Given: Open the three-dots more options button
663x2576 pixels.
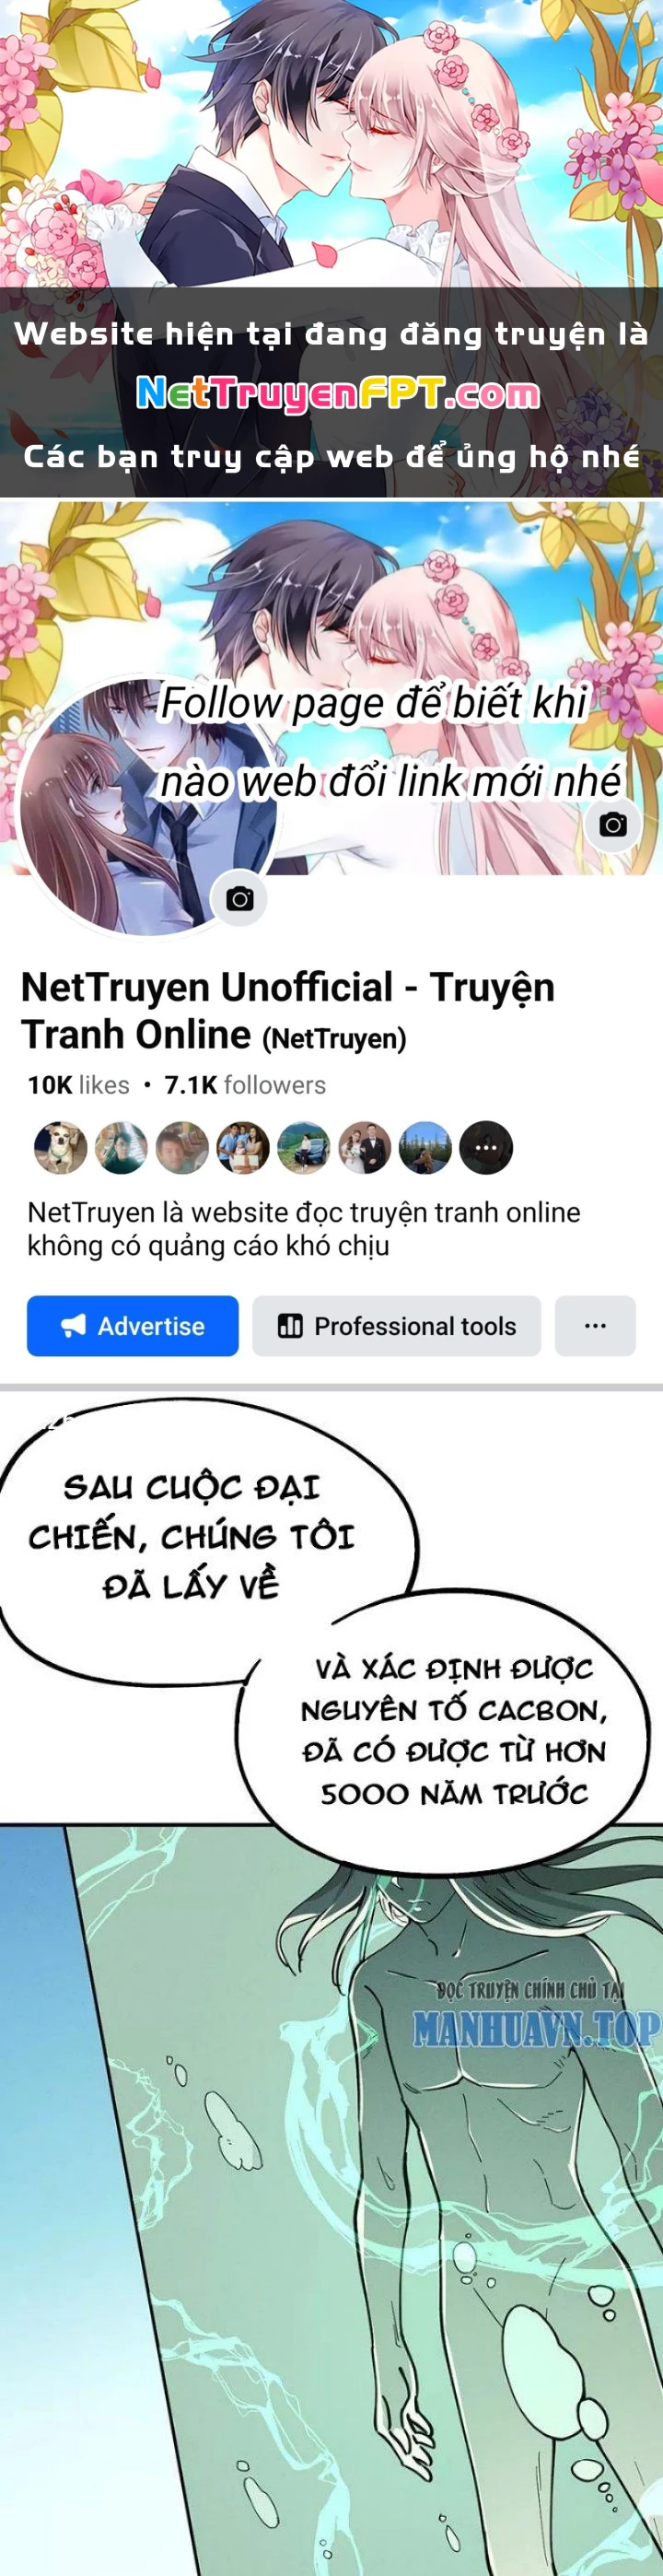Looking at the screenshot, I should click(x=595, y=1326).
